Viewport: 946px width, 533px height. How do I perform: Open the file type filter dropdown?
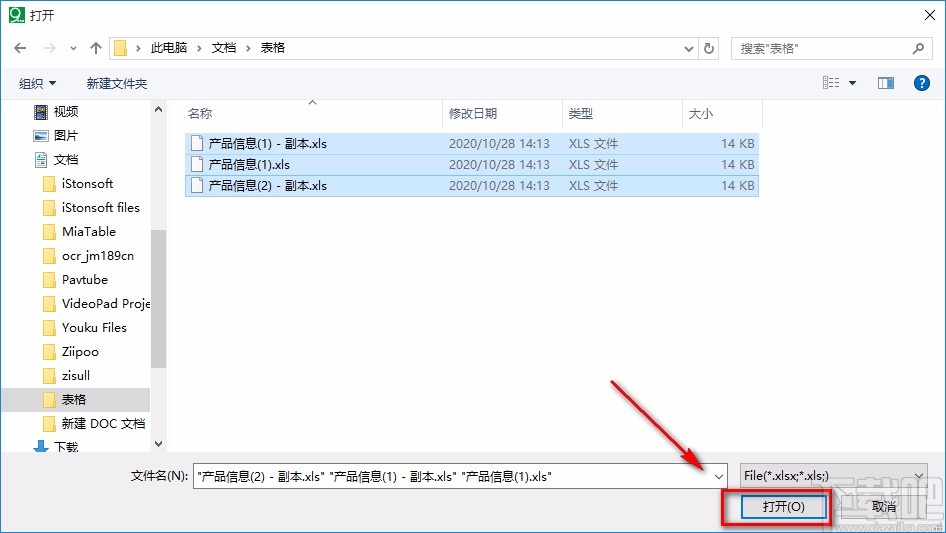[833, 476]
